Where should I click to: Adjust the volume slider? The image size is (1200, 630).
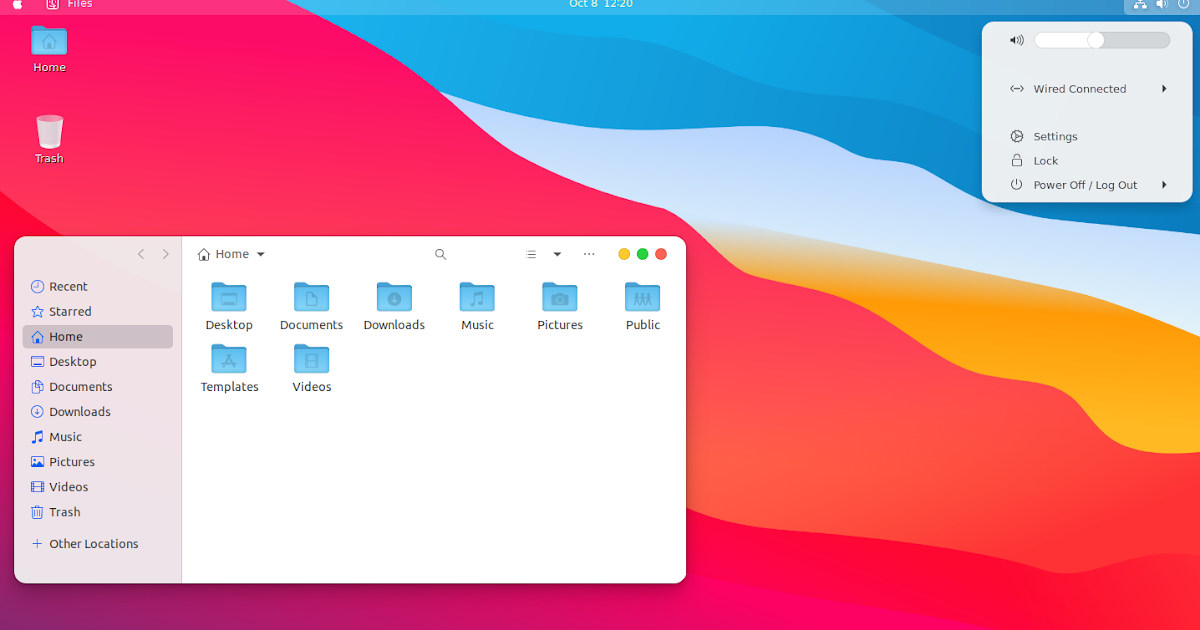(x=1095, y=39)
